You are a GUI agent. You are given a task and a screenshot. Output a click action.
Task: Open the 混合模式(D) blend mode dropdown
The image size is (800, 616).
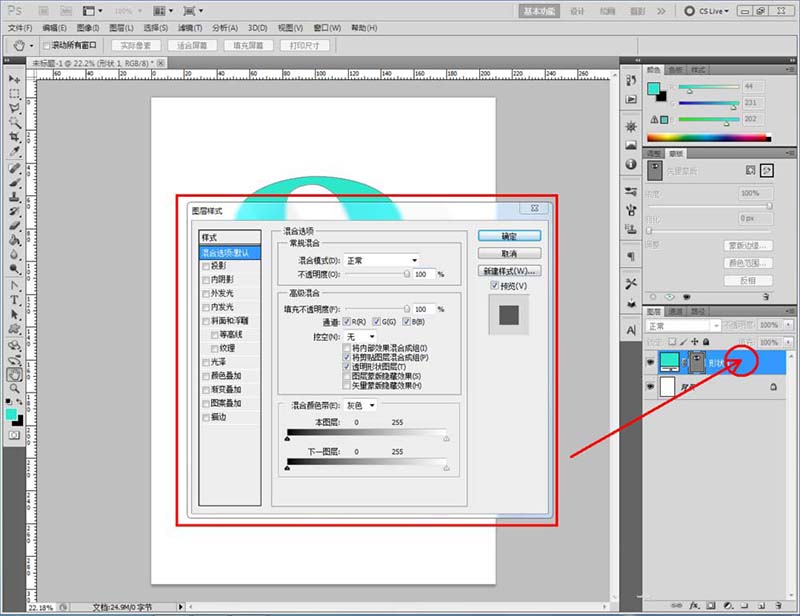382,260
